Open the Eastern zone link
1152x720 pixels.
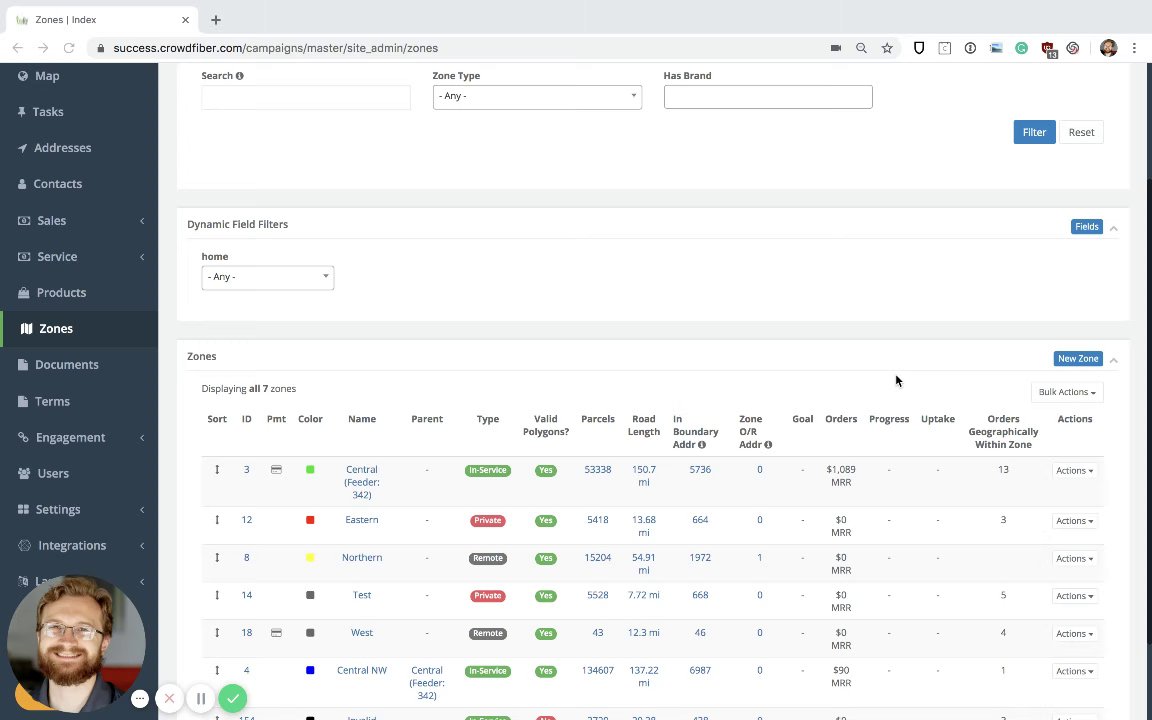click(x=361, y=519)
